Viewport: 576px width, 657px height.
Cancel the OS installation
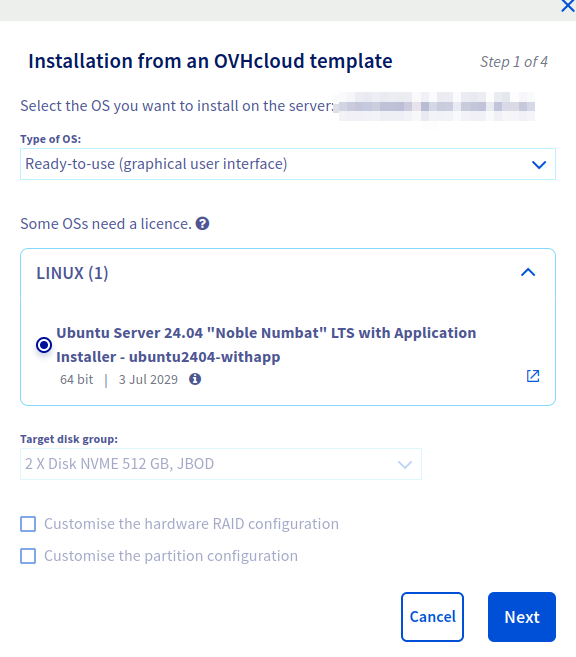[x=432, y=617]
